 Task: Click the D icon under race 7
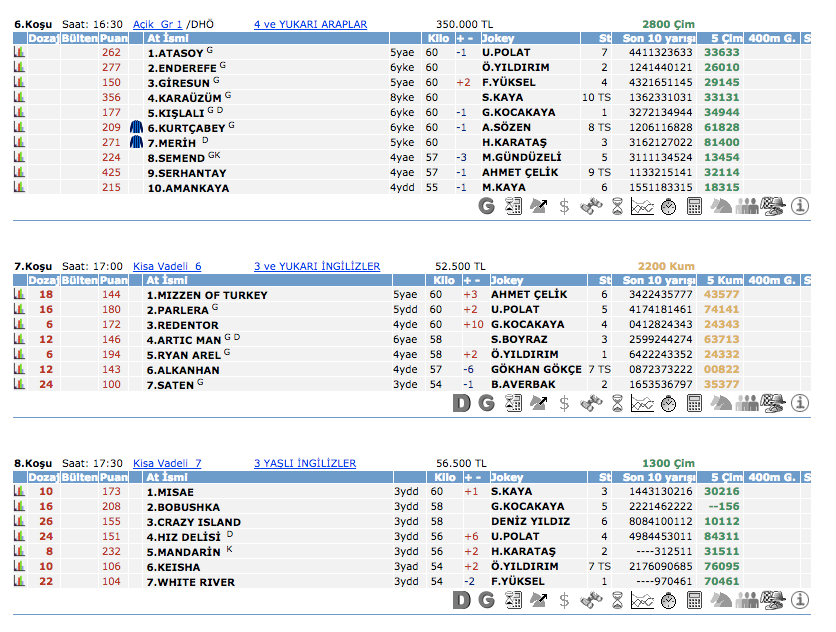pos(461,403)
